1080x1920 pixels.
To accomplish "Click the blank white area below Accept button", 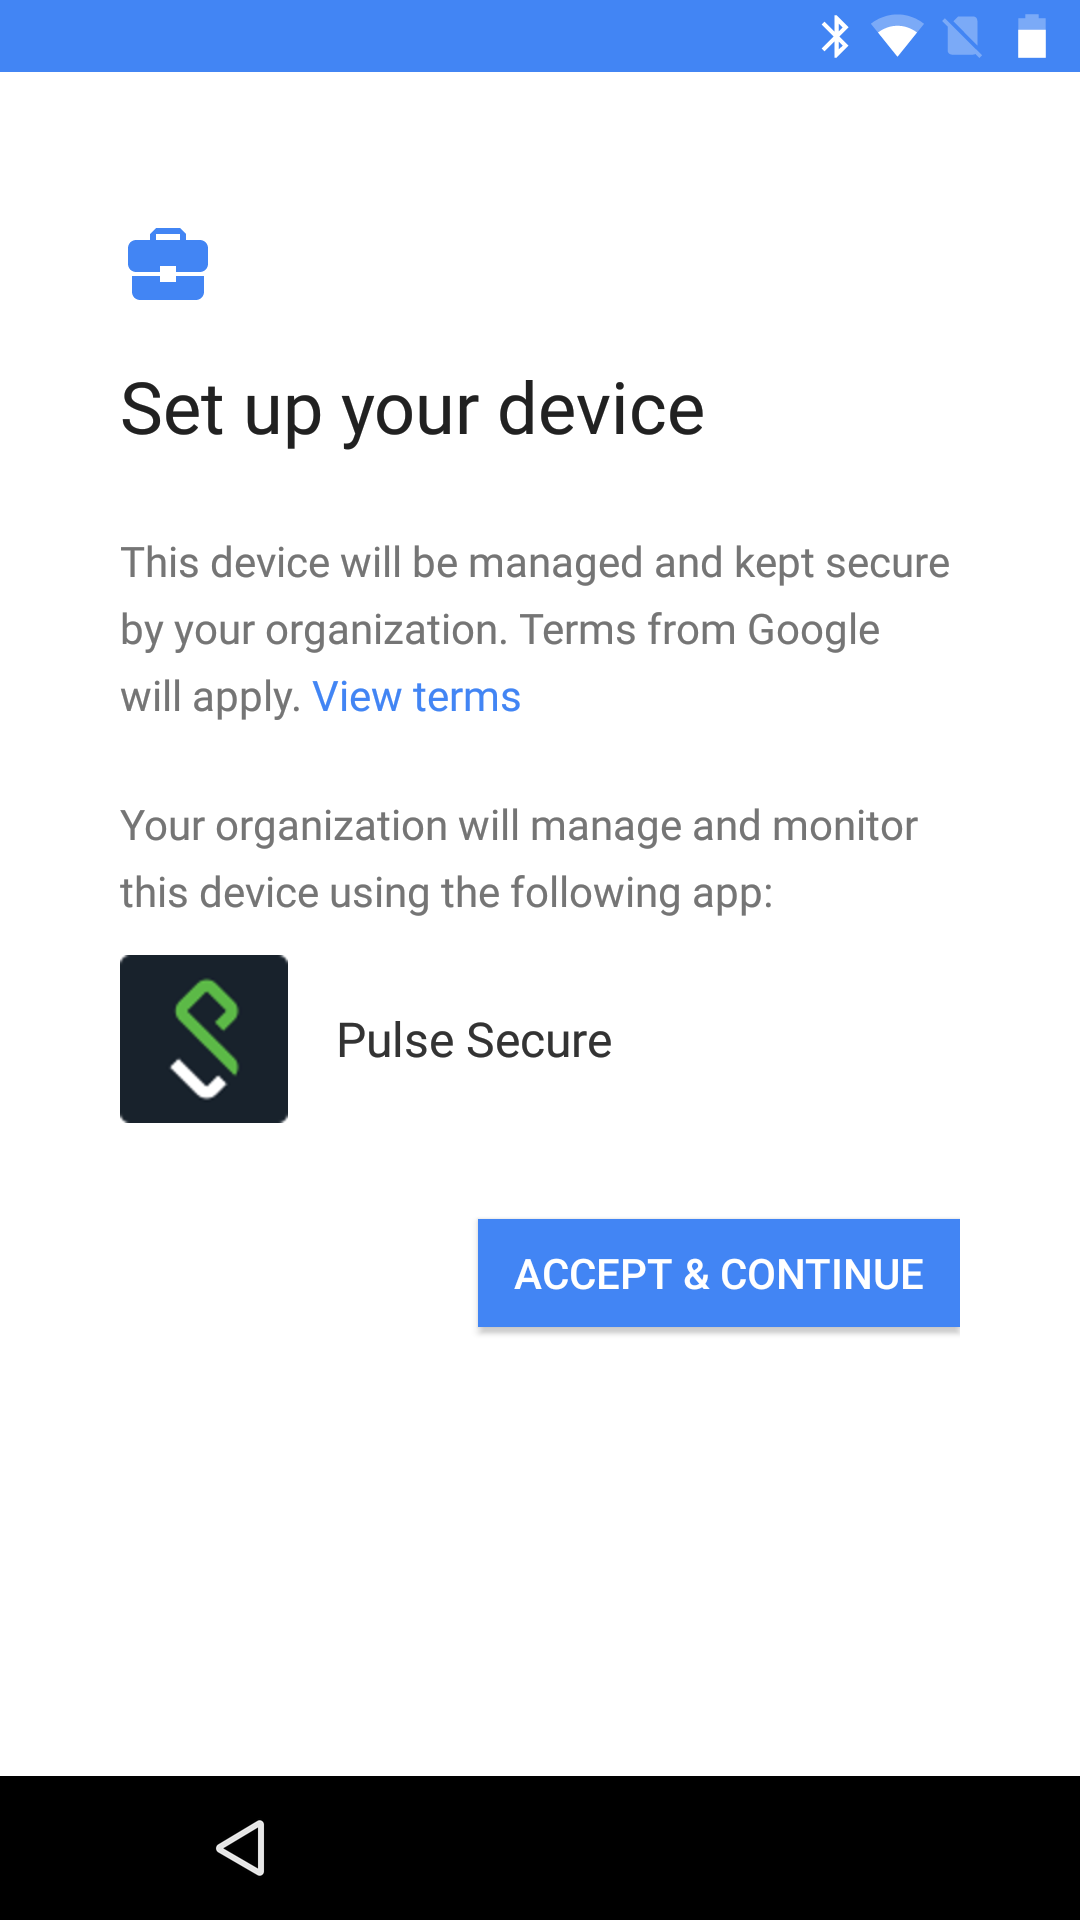I will pos(540,1550).
